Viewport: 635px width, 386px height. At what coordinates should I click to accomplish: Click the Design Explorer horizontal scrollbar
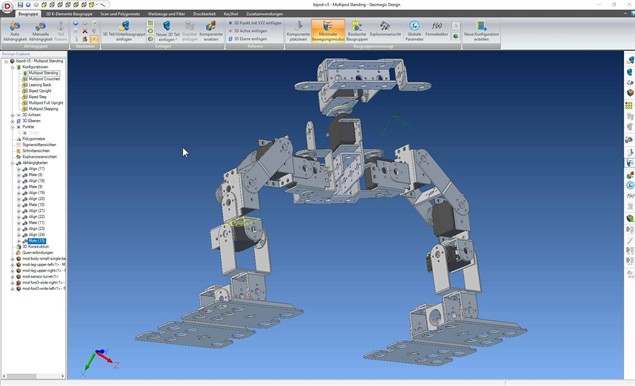pyautogui.click(x=34, y=376)
